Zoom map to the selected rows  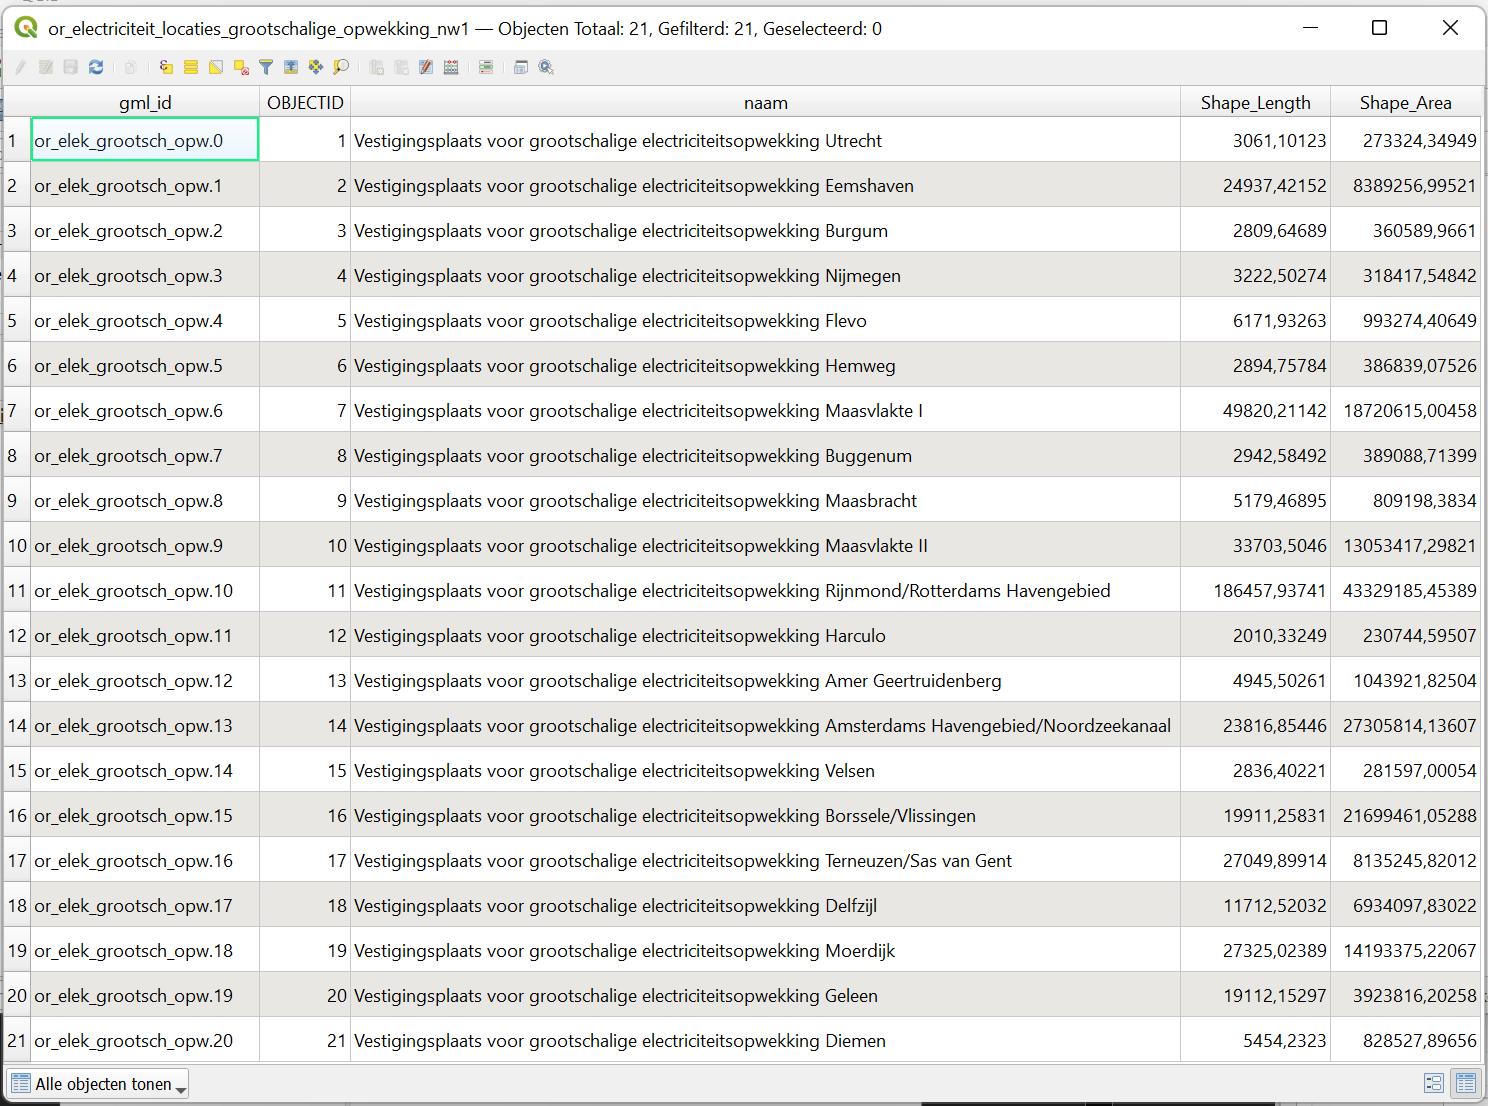(341, 67)
